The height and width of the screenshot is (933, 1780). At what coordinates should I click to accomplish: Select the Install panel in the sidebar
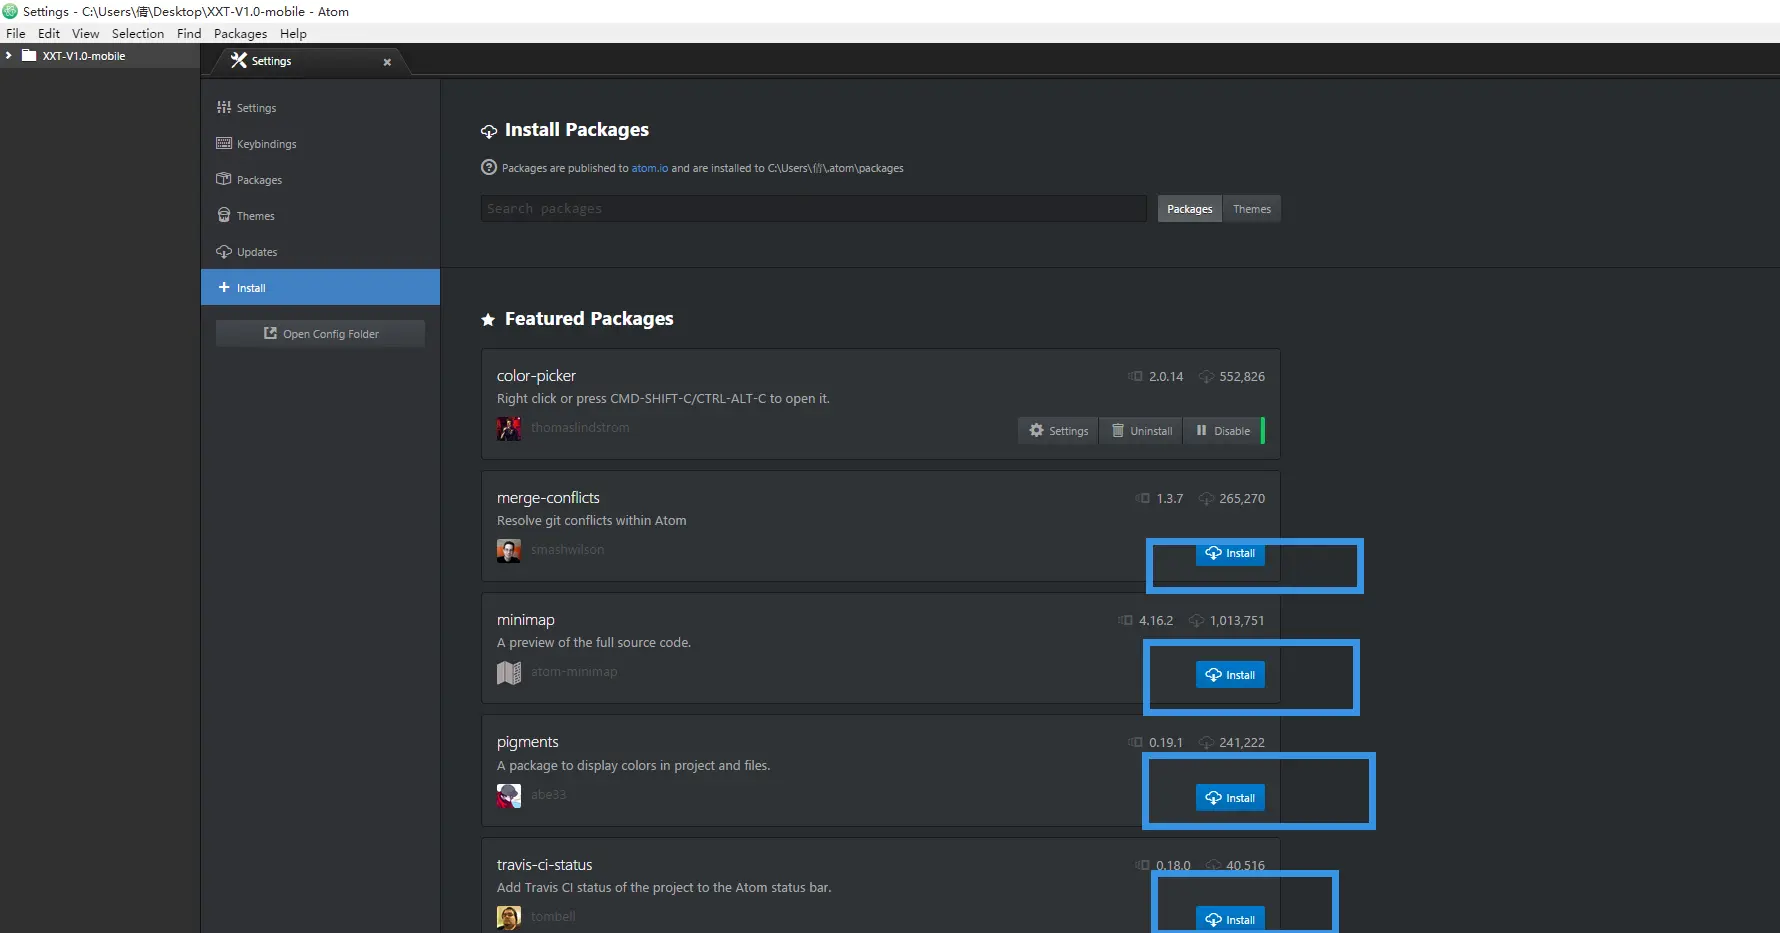pos(320,287)
